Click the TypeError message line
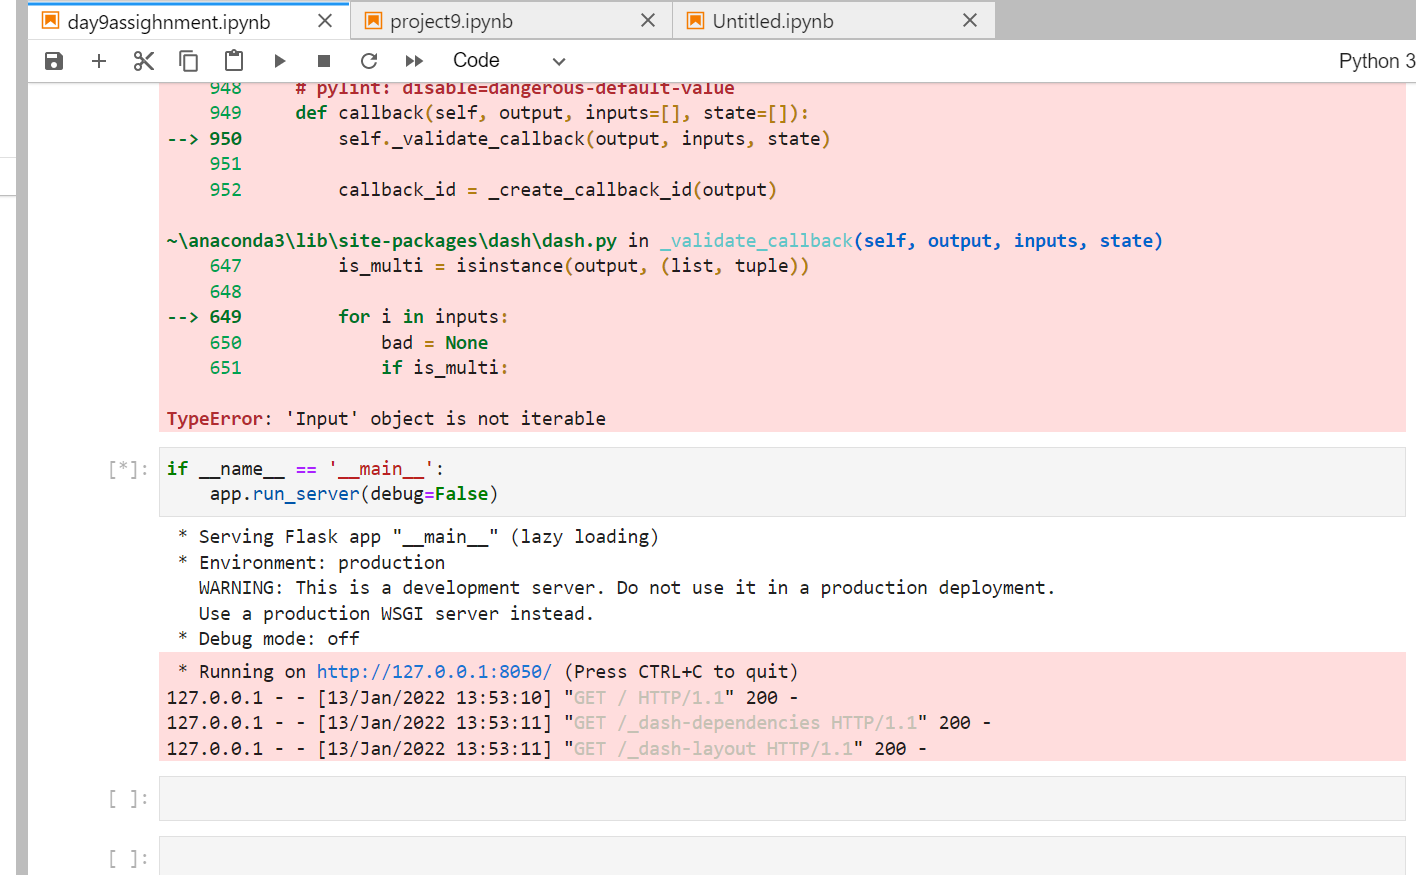This screenshot has height=875, width=1416. 386,419
